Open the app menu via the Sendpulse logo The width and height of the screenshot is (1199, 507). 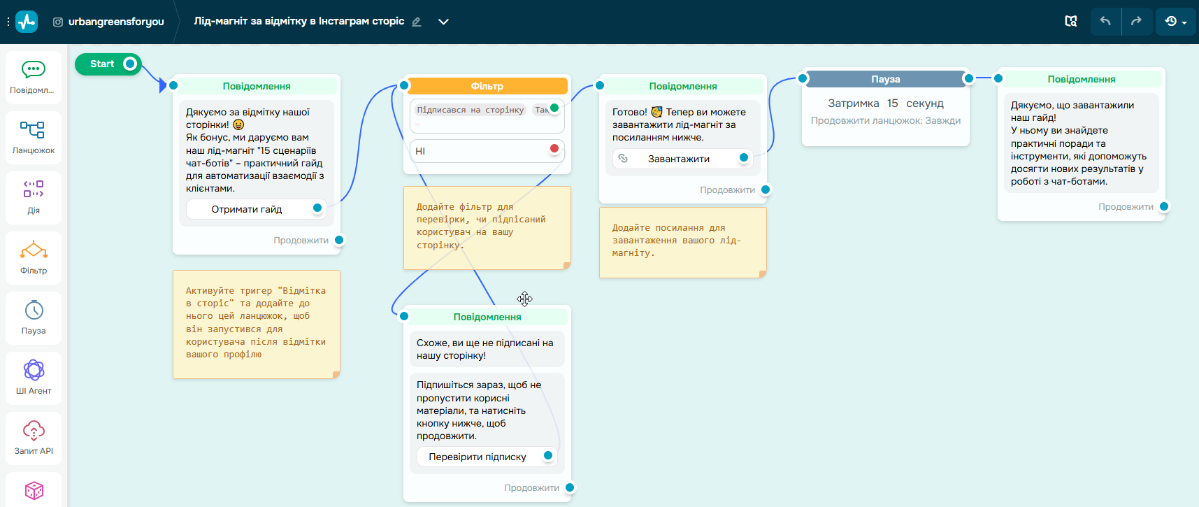(x=26, y=21)
